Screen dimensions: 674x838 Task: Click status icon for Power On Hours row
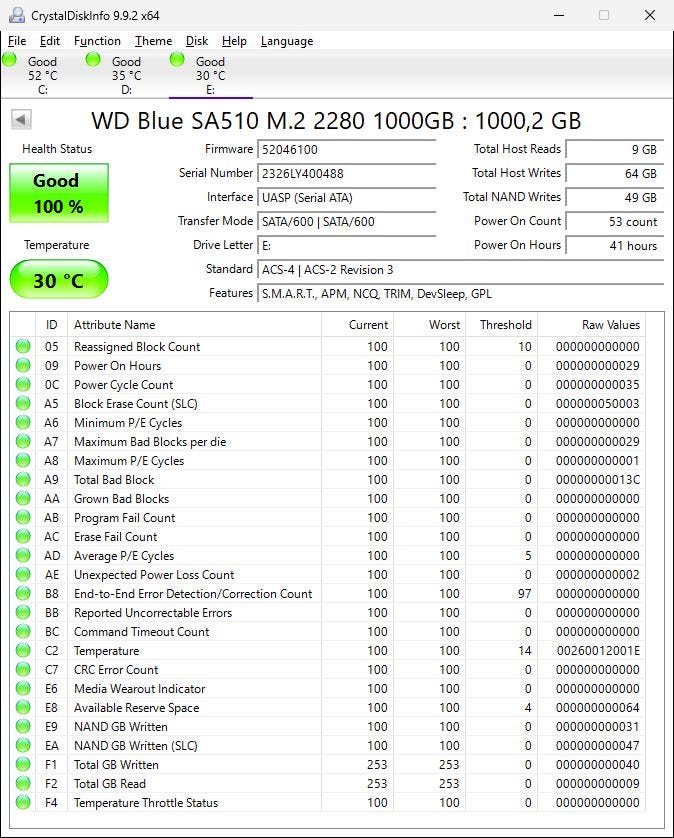click(23, 365)
